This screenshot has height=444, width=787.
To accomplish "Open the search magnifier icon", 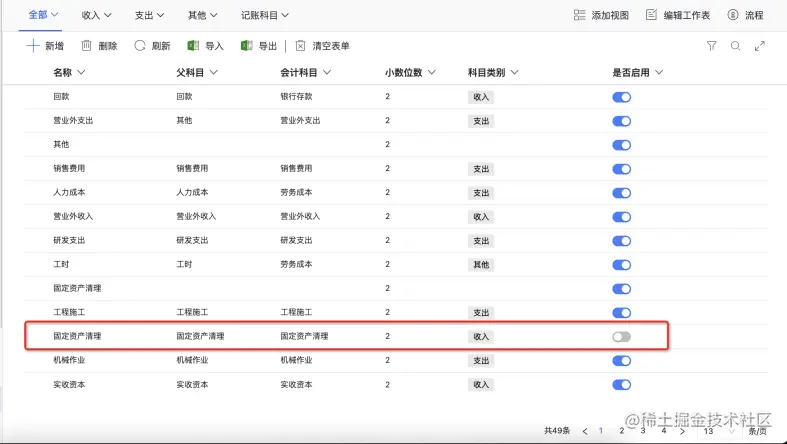I will click(x=735, y=46).
